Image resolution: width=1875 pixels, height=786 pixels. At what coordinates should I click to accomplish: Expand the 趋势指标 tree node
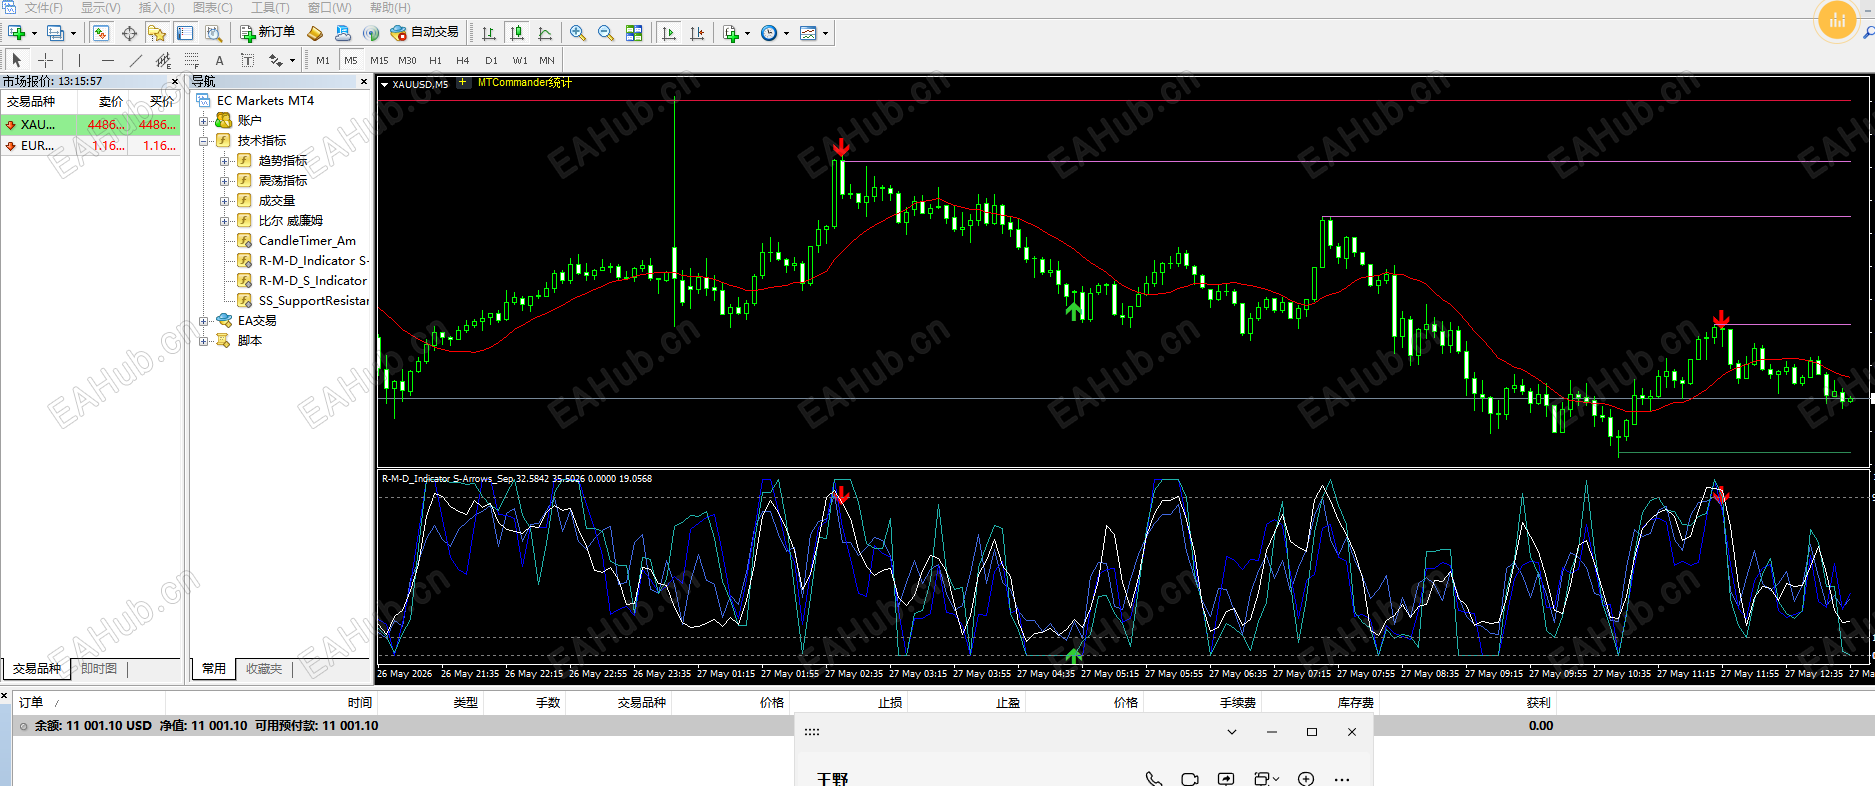pos(225,161)
